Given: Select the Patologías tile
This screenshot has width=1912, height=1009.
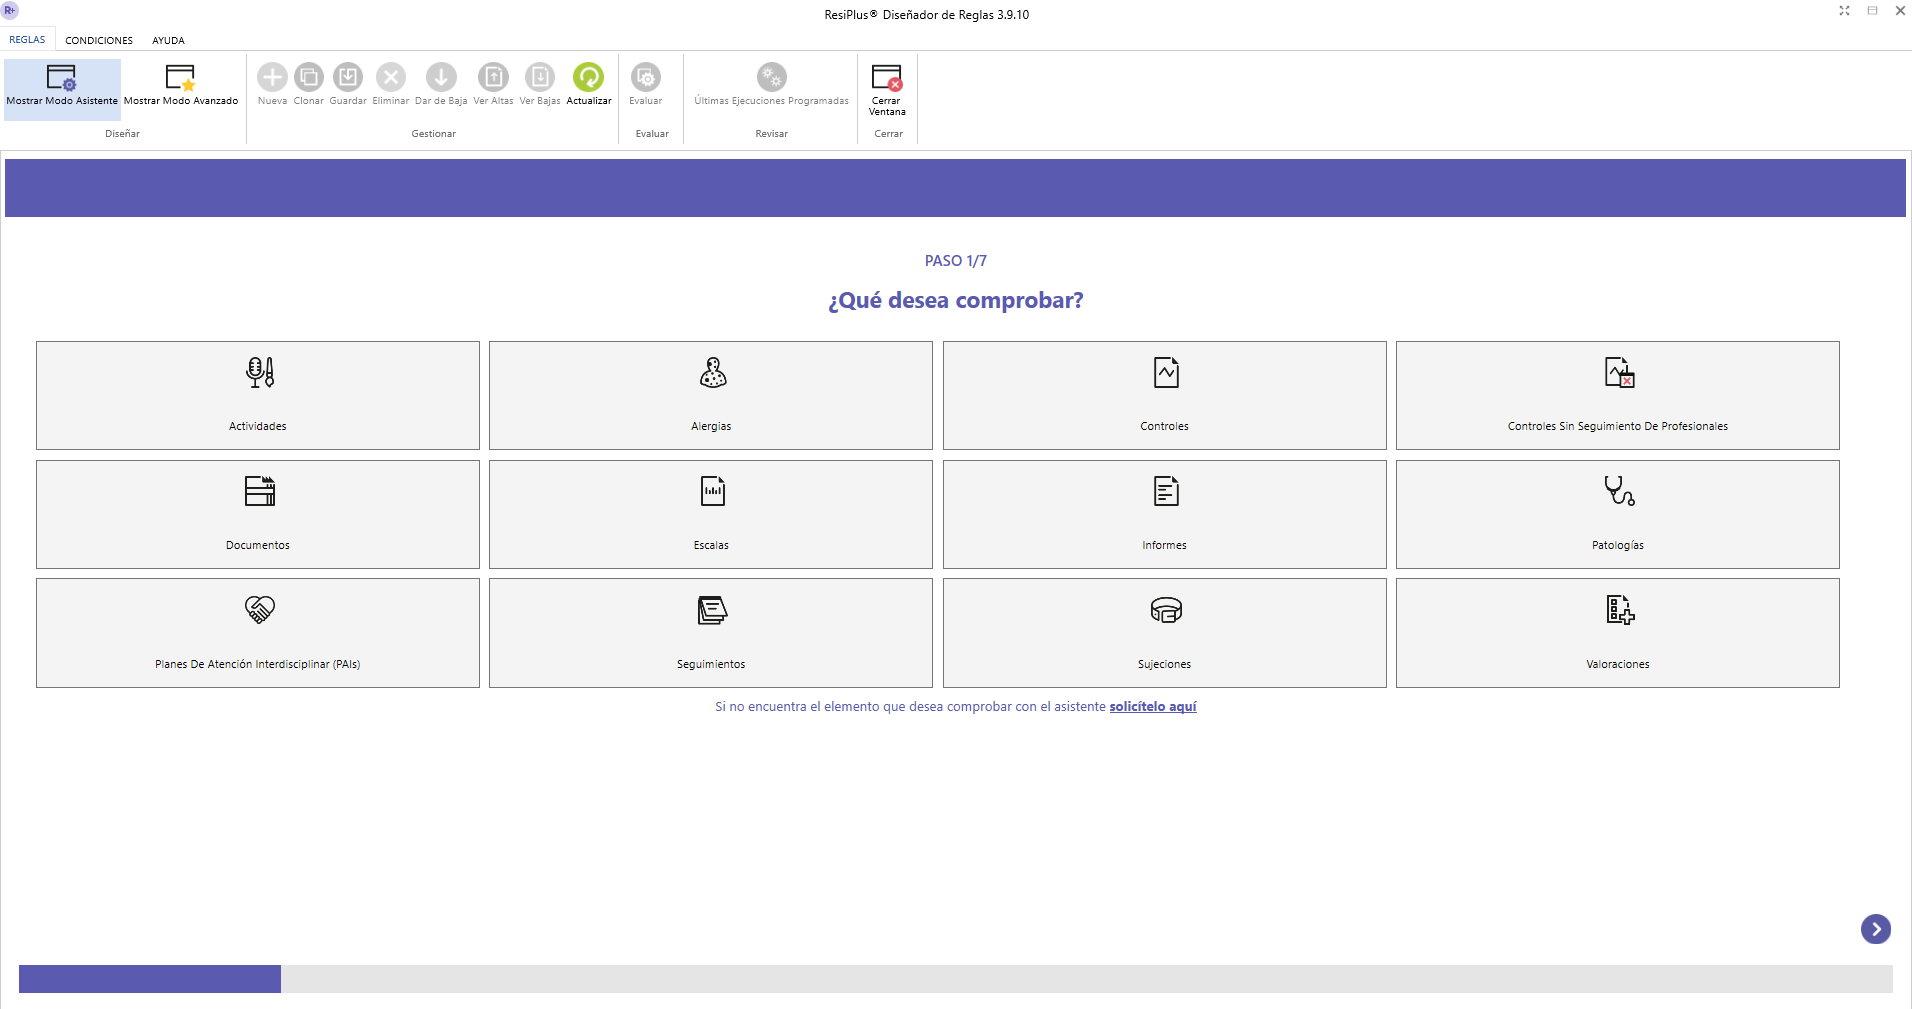Looking at the screenshot, I should click(x=1618, y=514).
